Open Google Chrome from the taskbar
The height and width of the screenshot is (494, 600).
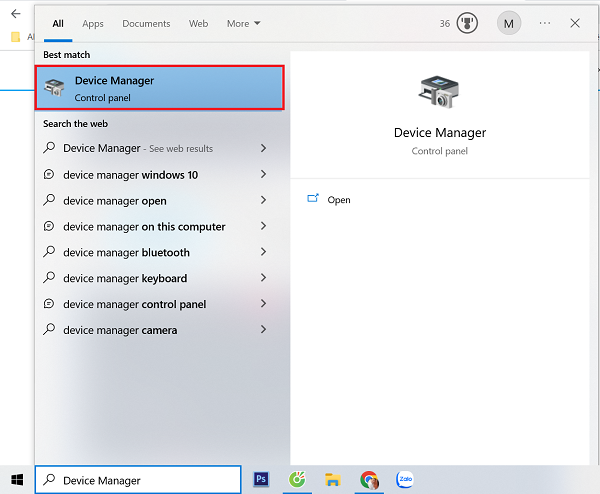coord(369,480)
